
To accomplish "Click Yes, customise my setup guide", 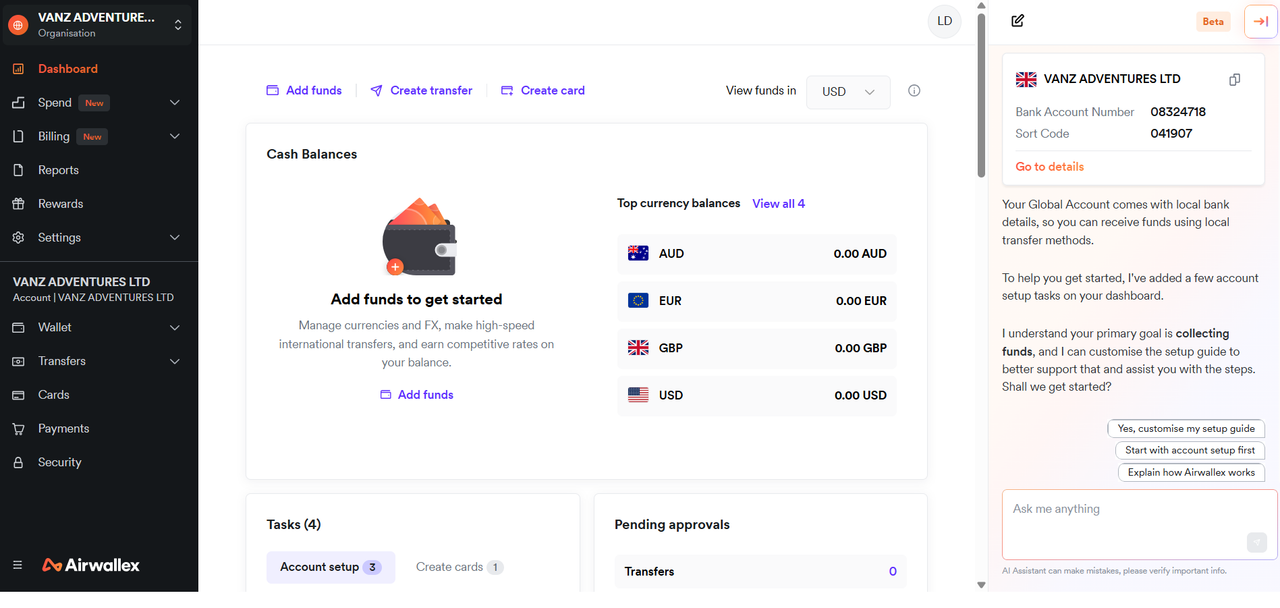I will pyautogui.click(x=1186, y=428).
